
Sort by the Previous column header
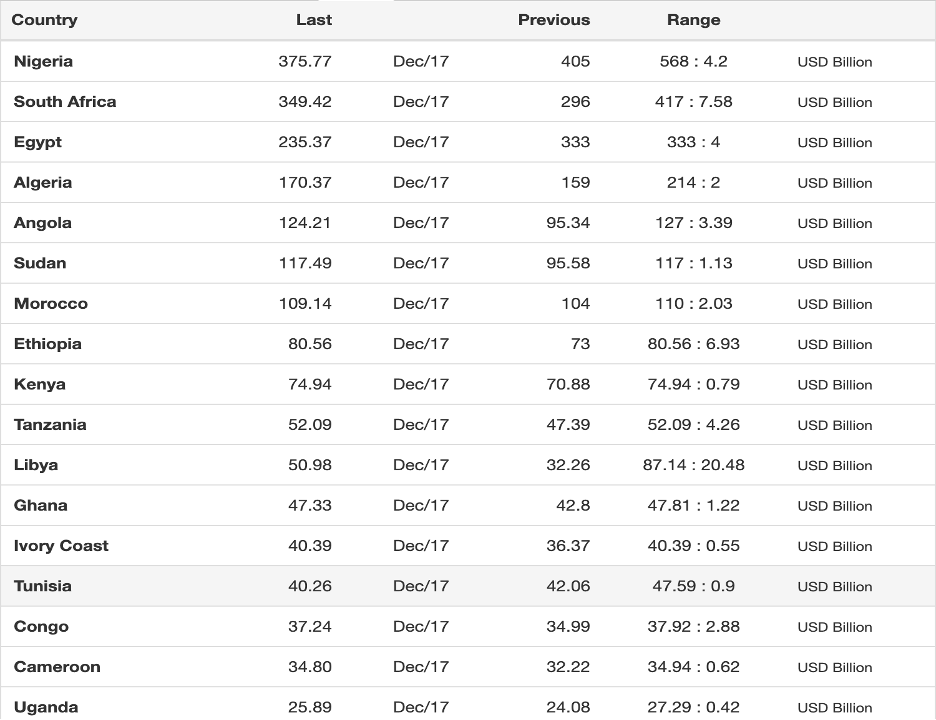554,20
